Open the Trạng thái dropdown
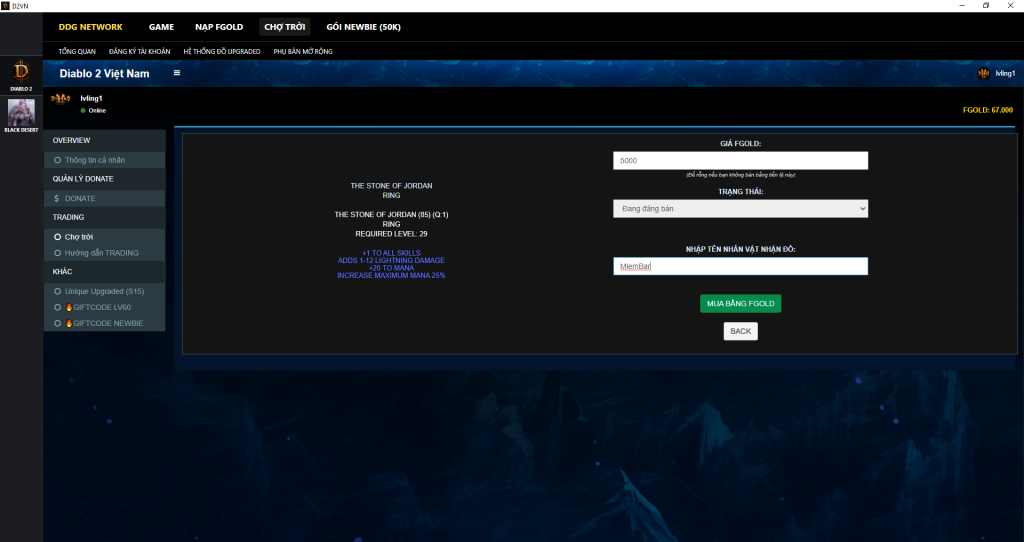1024x542 pixels. pos(741,208)
